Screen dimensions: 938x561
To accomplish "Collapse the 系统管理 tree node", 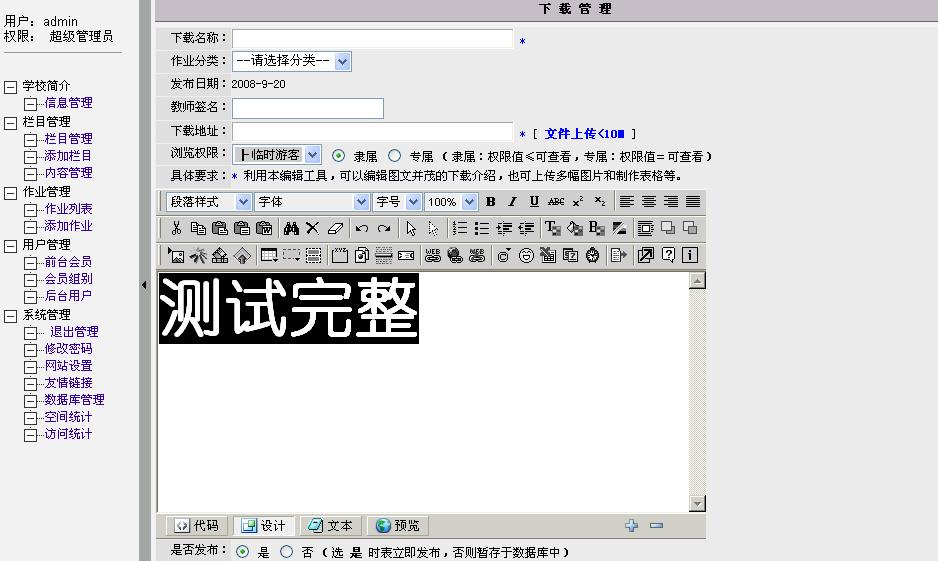I will (10, 316).
